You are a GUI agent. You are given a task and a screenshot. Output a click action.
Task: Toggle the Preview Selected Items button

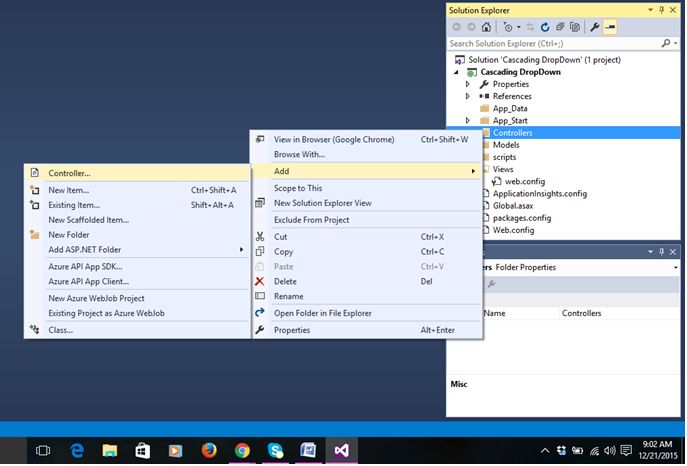tap(610, 27)
